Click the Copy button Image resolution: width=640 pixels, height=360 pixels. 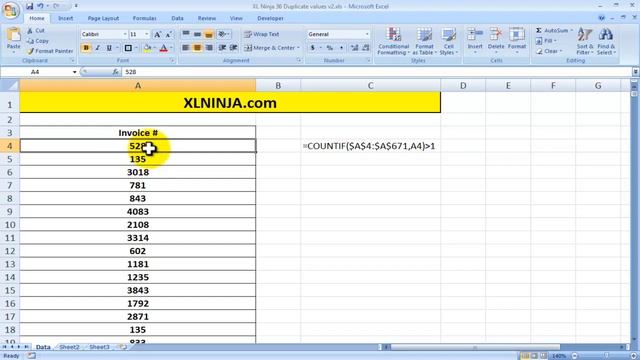pos(38,41)
